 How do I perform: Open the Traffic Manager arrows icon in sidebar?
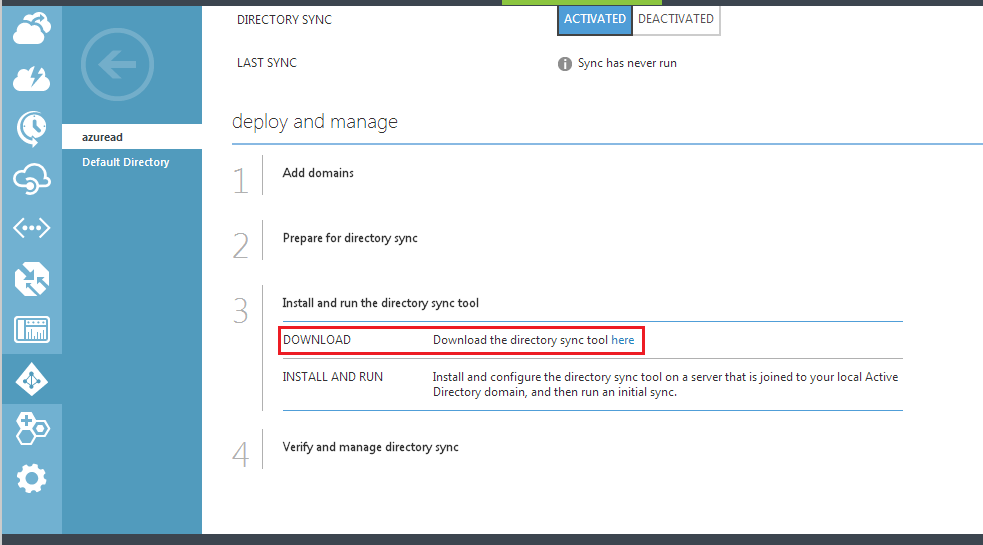click(32, 279)
